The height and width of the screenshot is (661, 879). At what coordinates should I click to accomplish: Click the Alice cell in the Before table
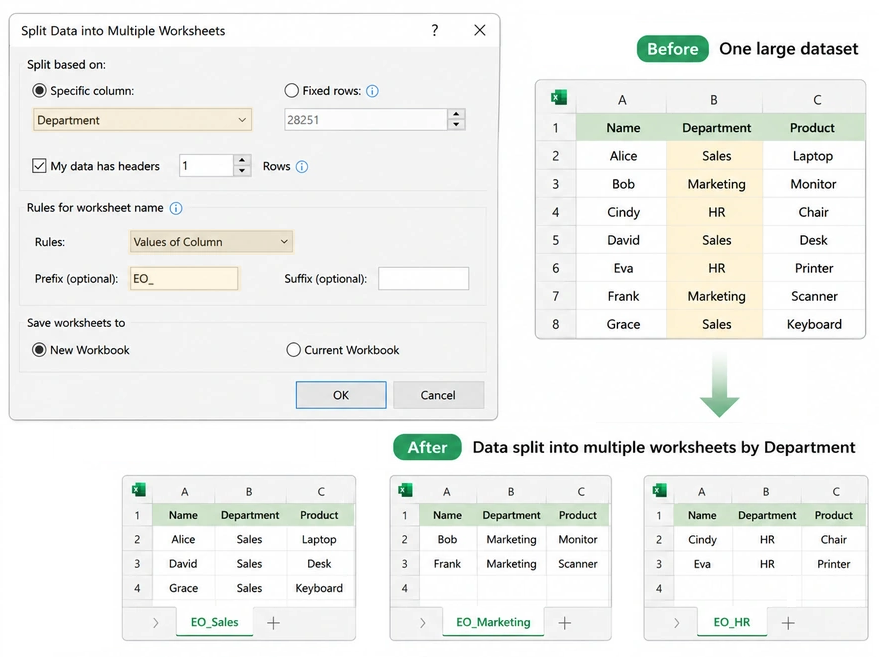(623, 156)
